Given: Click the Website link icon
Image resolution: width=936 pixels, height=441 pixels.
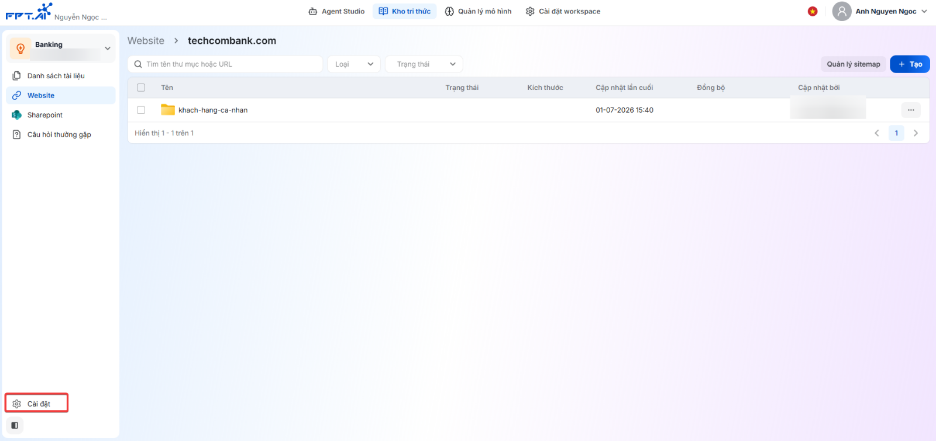Looking at the screenshot, I should pyautogui.click(x=17, y=95).
